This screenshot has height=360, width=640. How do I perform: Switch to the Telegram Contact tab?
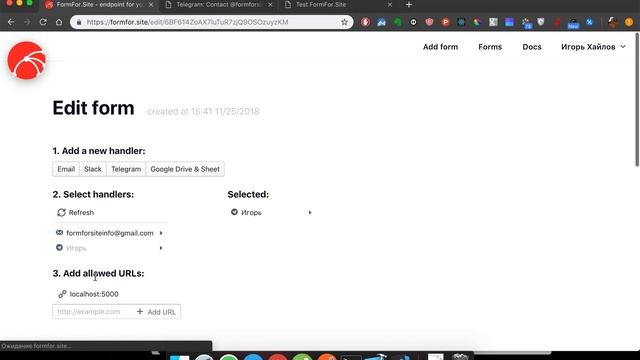point(218,4)
